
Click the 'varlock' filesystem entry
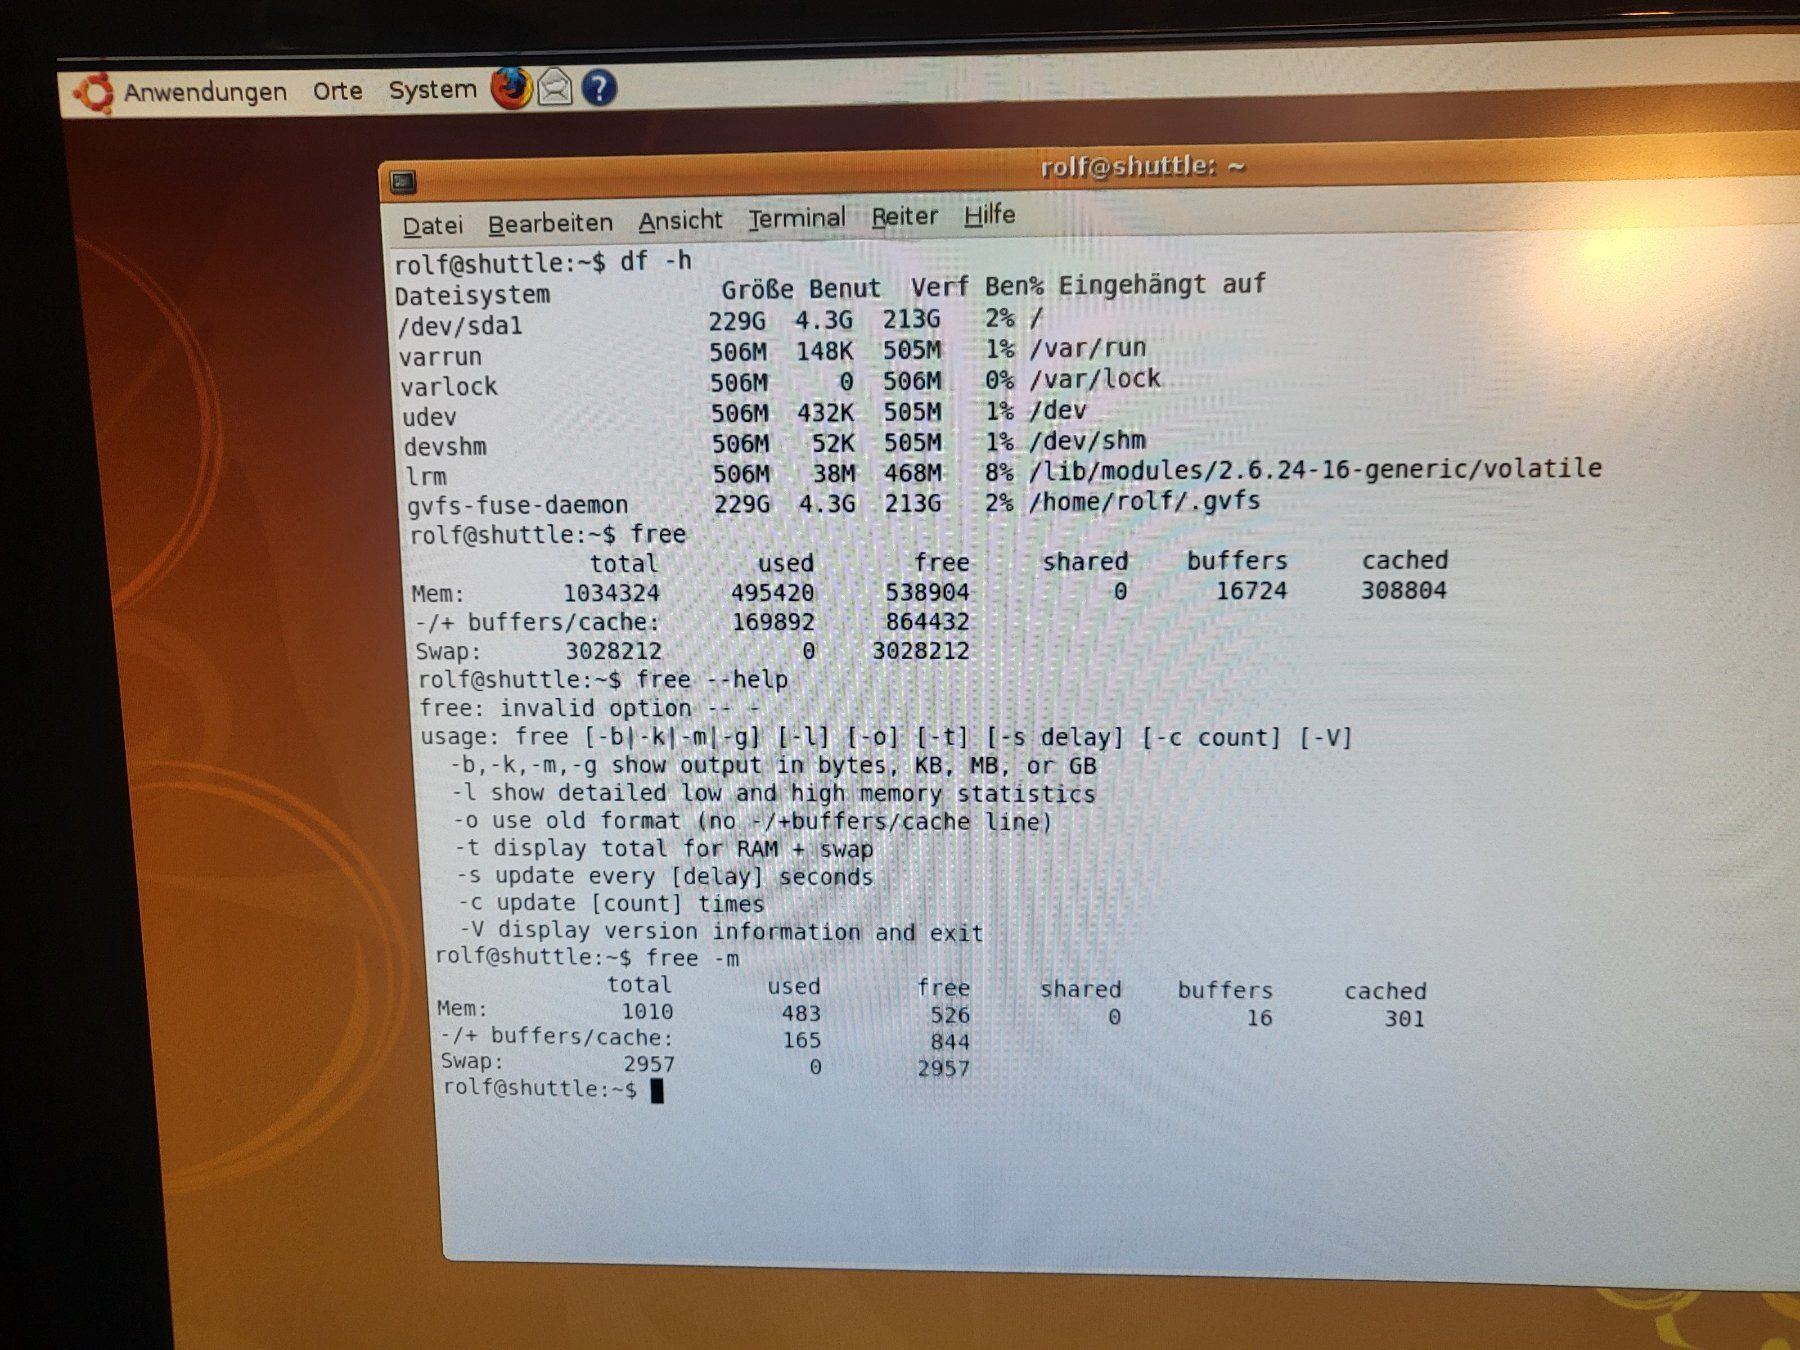click(449, 387)
